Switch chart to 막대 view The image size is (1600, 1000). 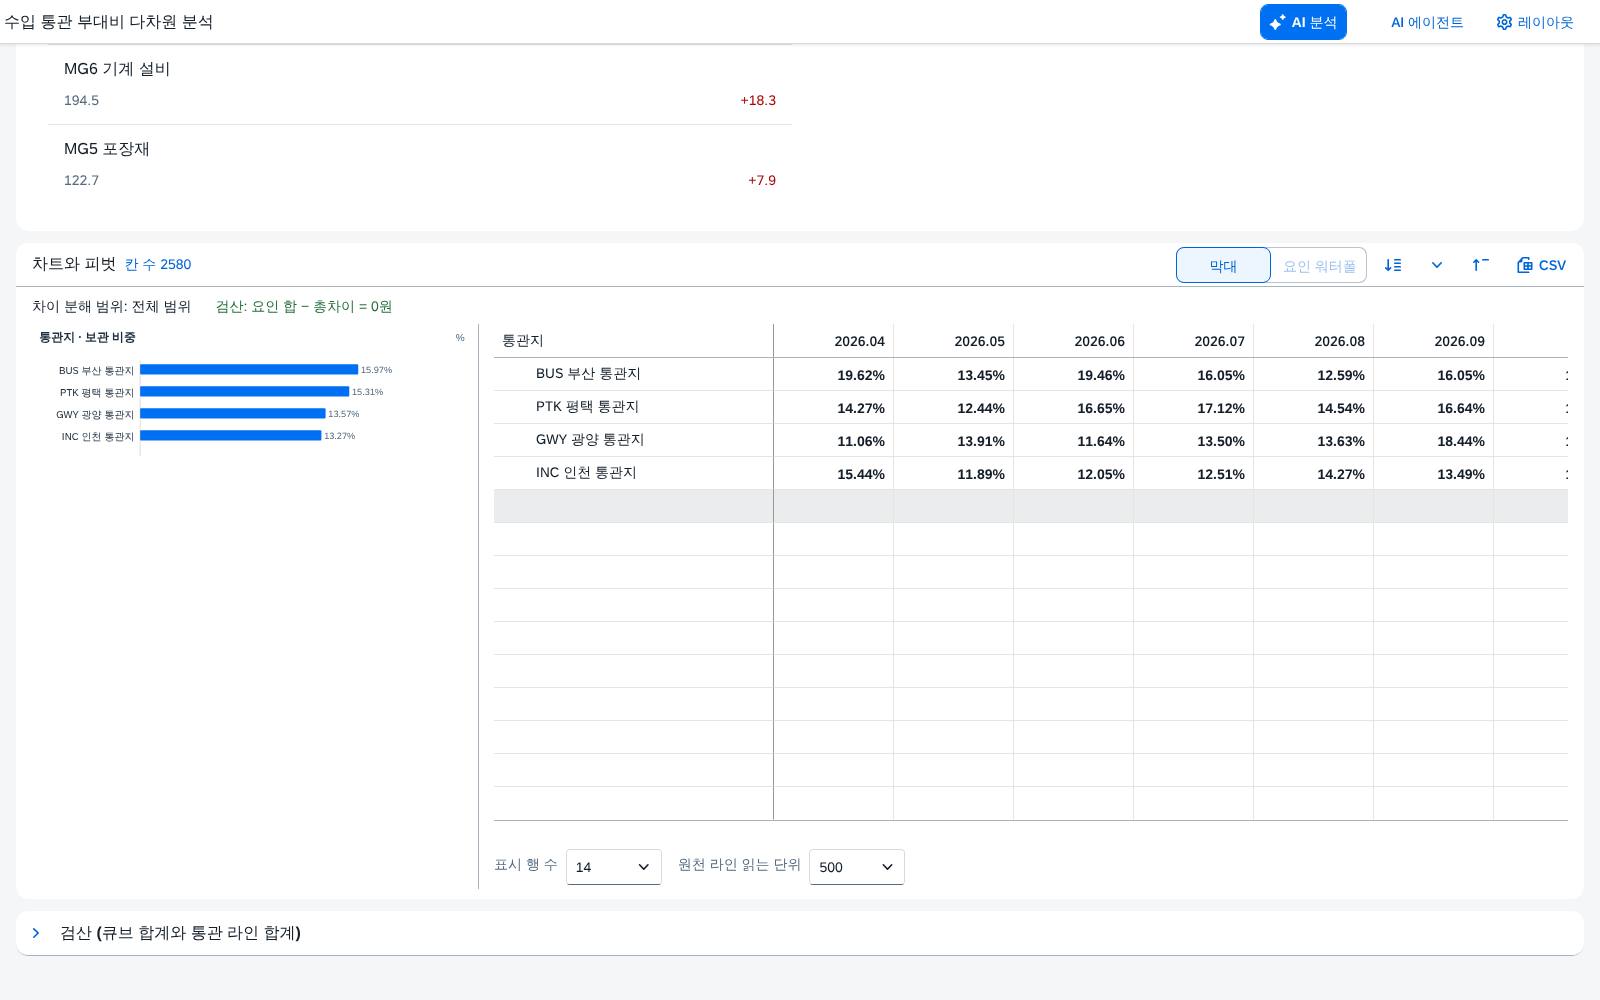click(1223, 265)
